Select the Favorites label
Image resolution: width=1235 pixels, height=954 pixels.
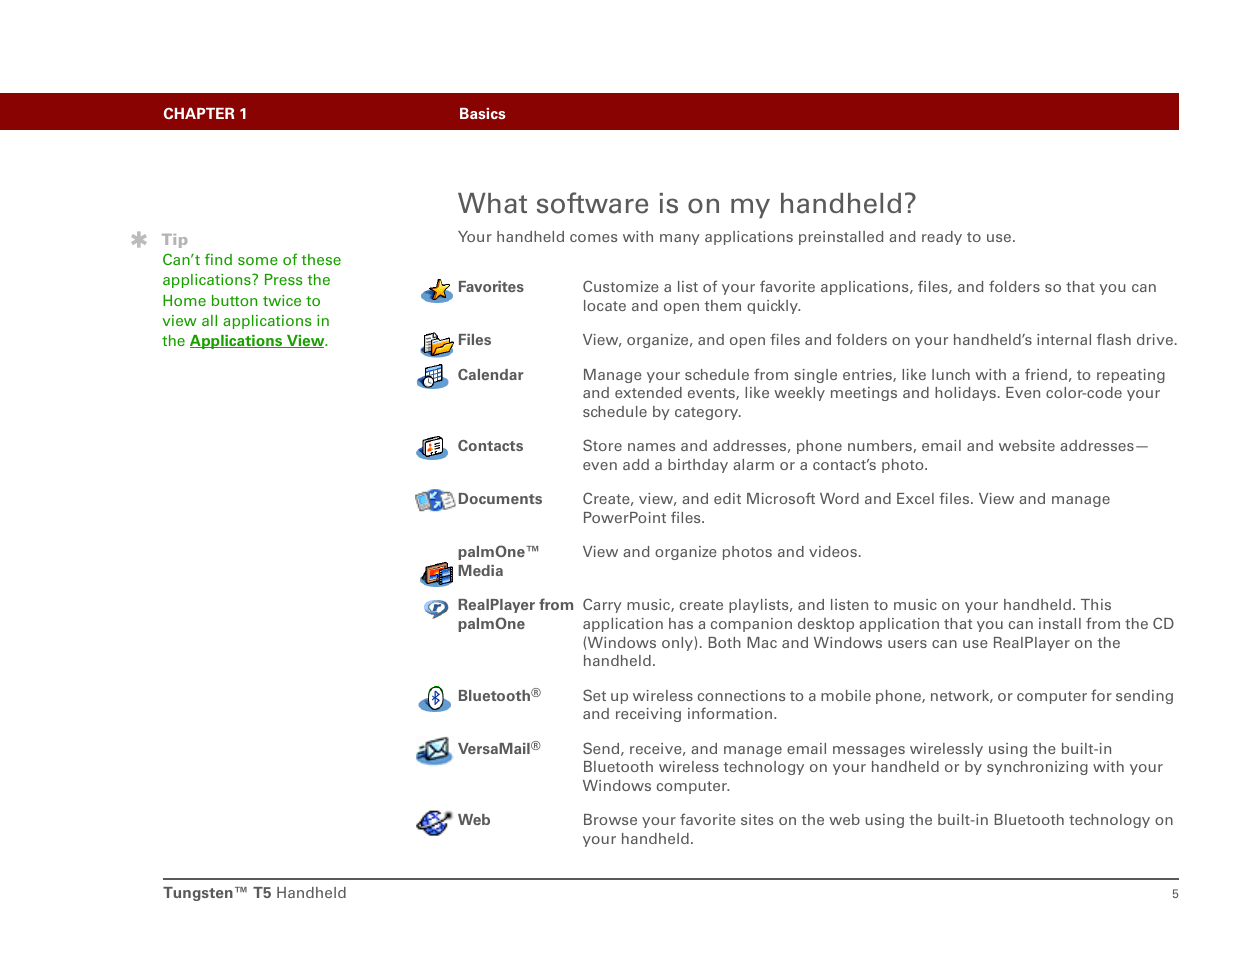point(491,287)
